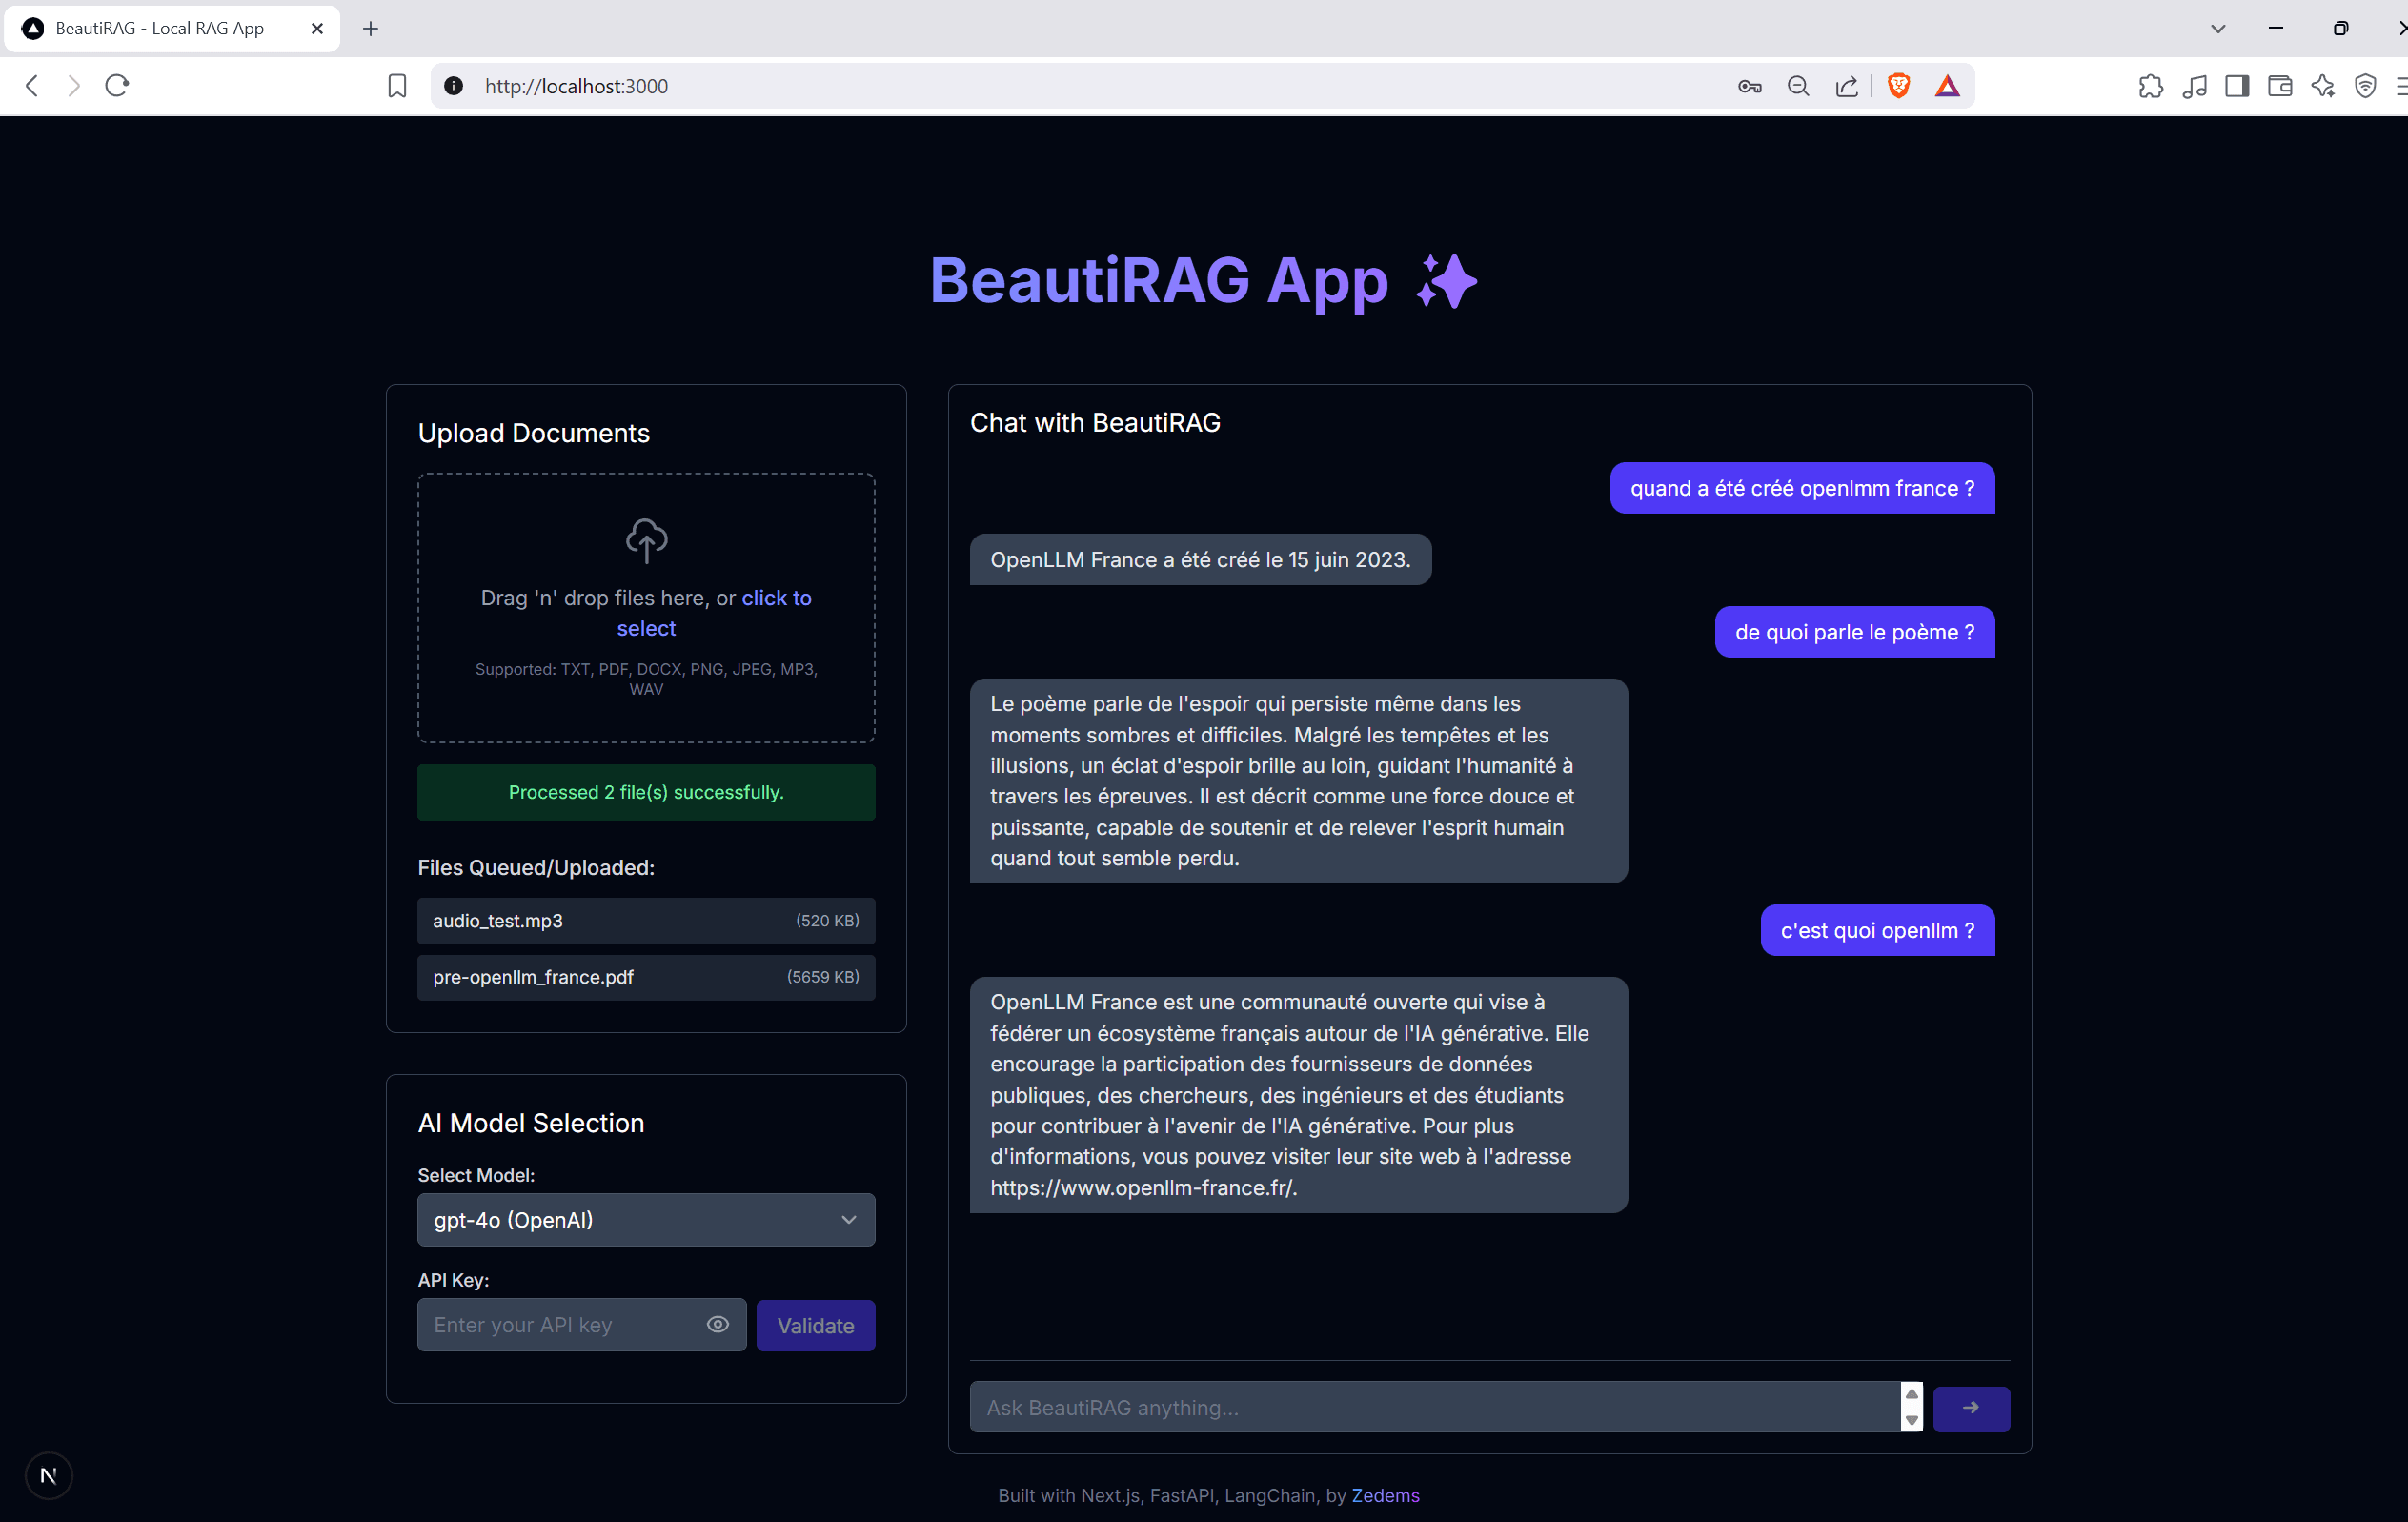Open the Select Model dropdown
The height and width of the screenshot is (1522, 2408).
[x=646, y=1219]
